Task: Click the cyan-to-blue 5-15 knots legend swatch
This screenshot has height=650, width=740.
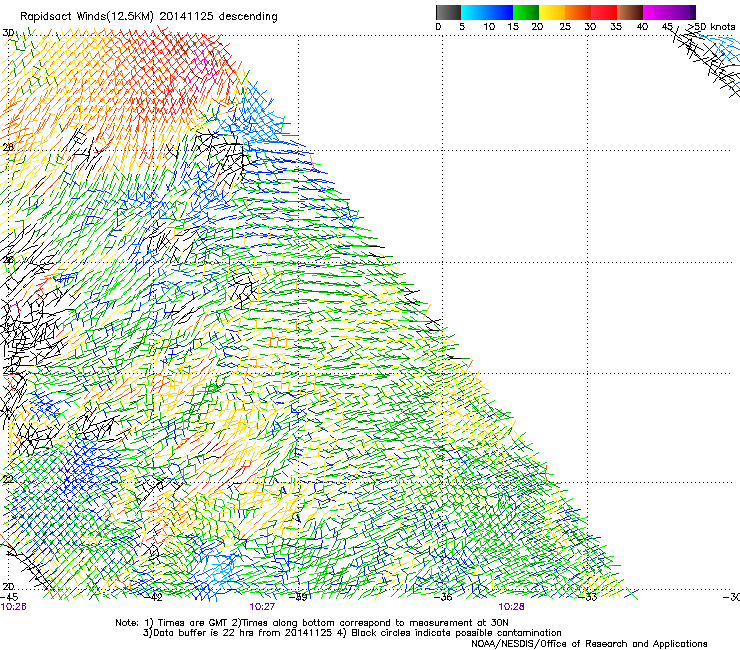Action: pyautogui.click(x=487, y=12)
